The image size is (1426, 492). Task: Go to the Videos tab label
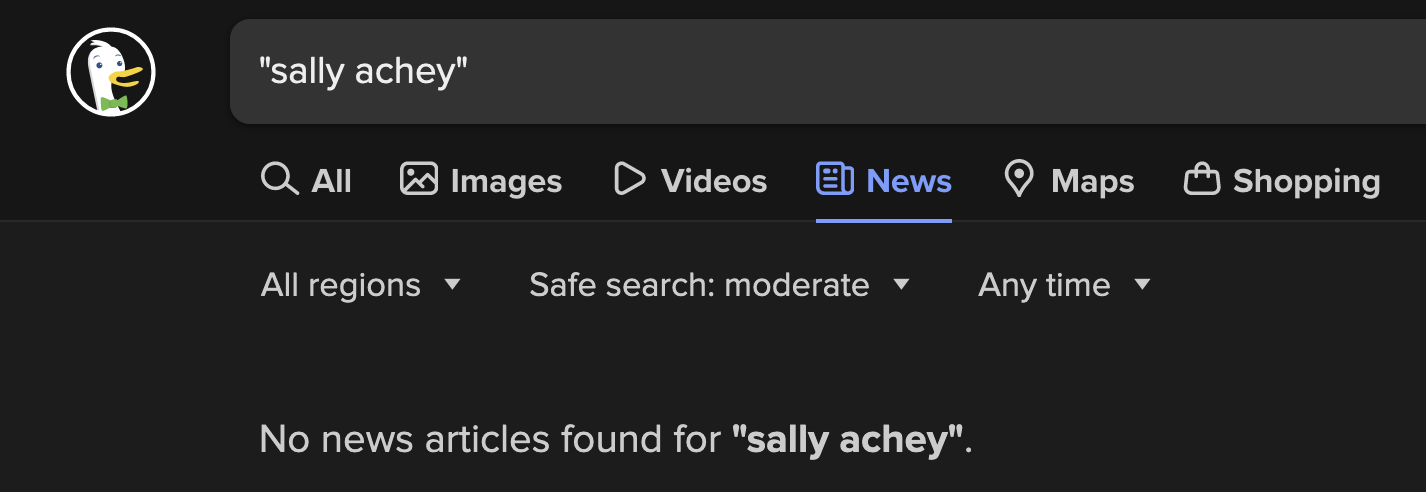[713, 181]
